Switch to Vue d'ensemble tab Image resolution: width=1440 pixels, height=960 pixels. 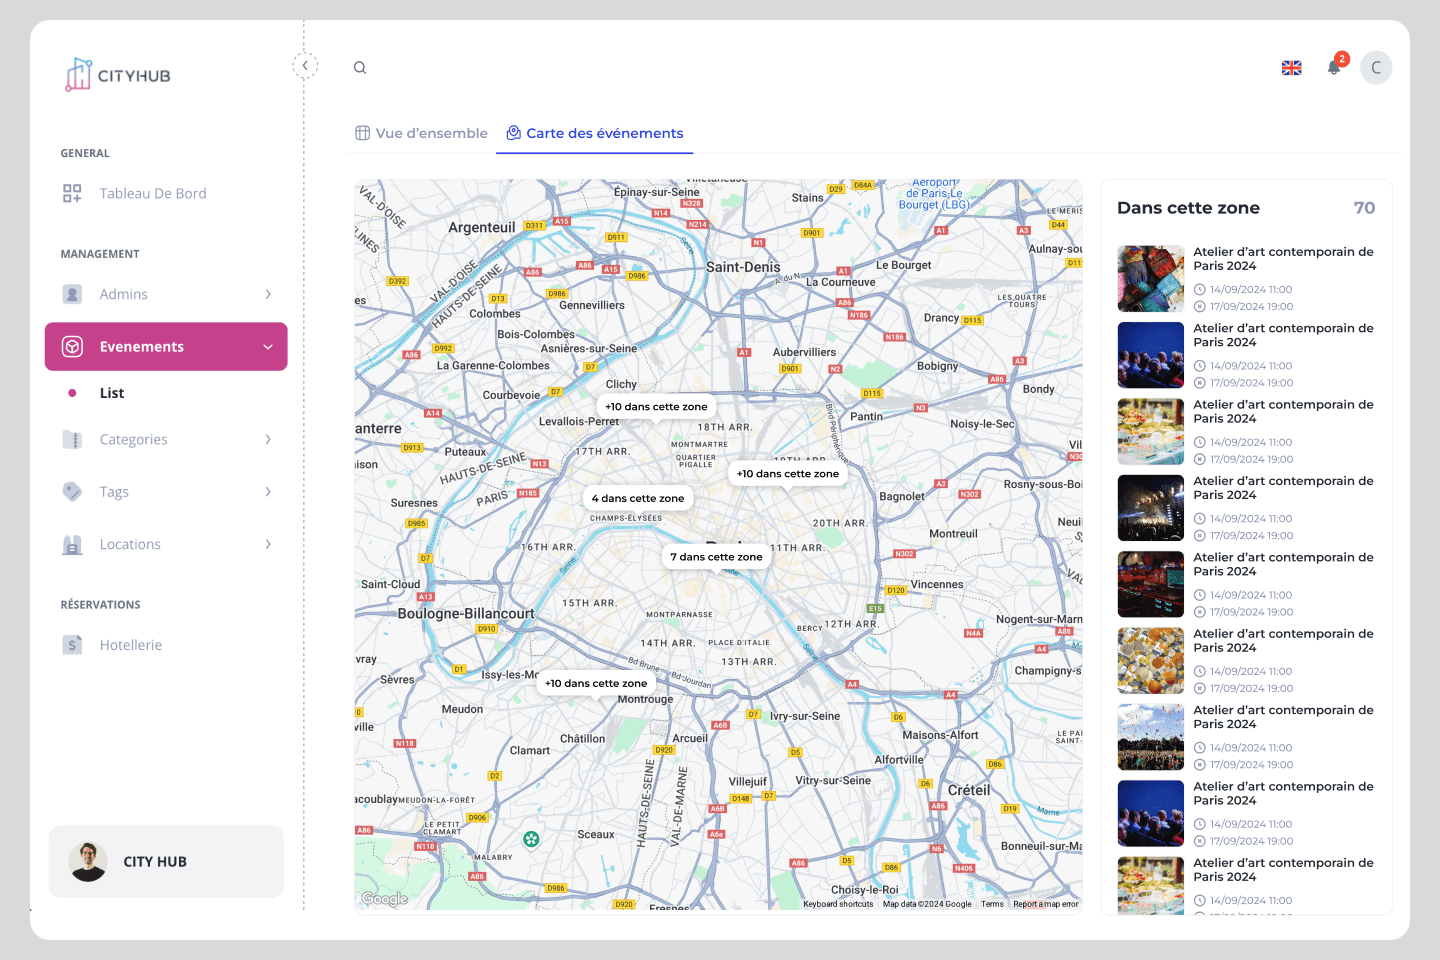tap(421, 133)
